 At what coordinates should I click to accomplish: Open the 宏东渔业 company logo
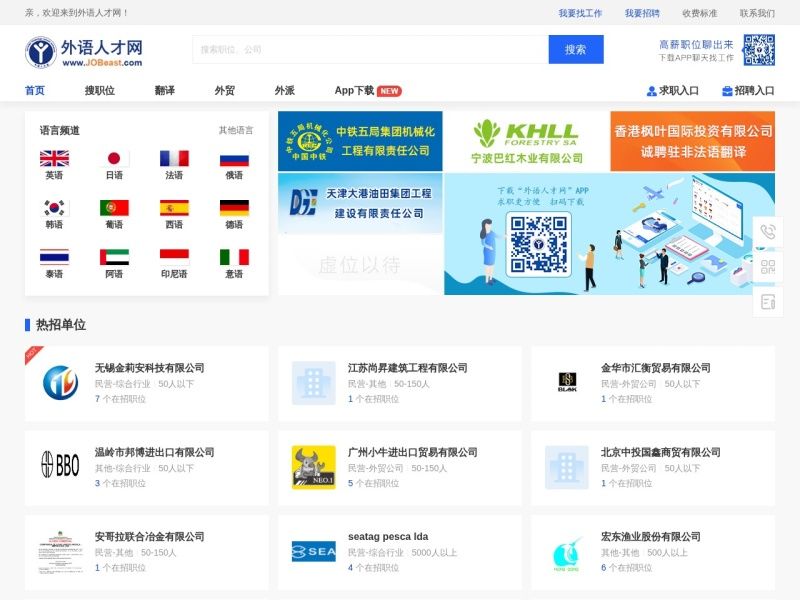tap(567, 554)
